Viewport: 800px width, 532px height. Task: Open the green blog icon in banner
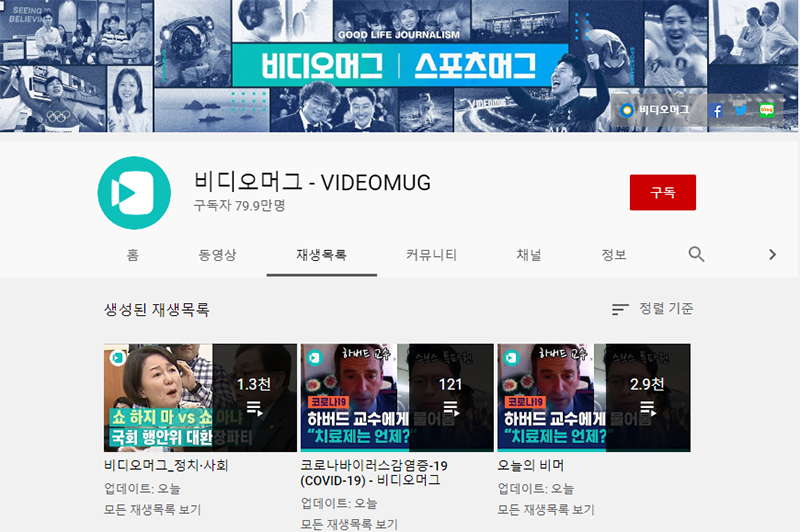click(766, 110)
